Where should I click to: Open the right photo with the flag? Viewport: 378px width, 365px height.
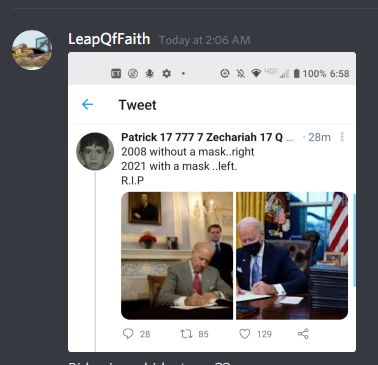pyautogui.click(x=292, y=256)
